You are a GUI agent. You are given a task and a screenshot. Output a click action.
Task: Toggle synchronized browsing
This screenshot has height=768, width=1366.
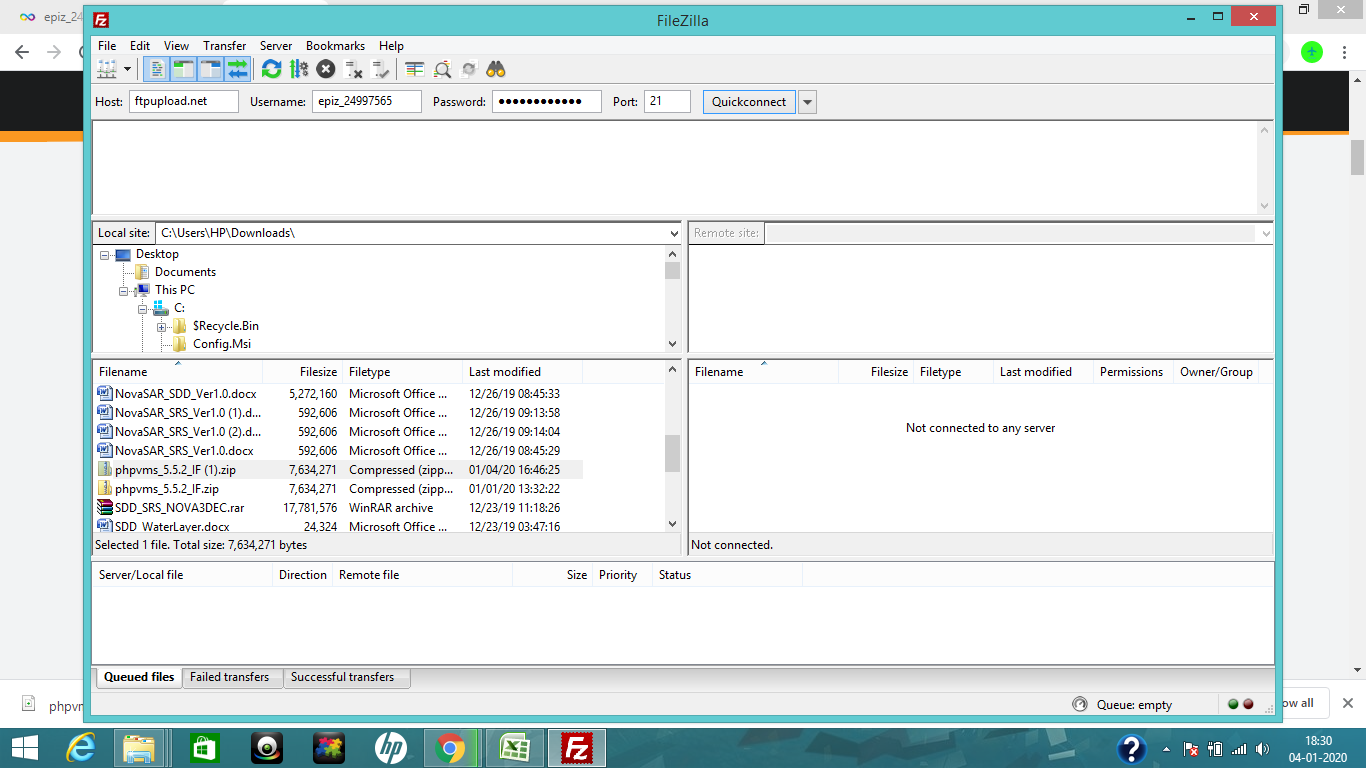tap(469, 69)
